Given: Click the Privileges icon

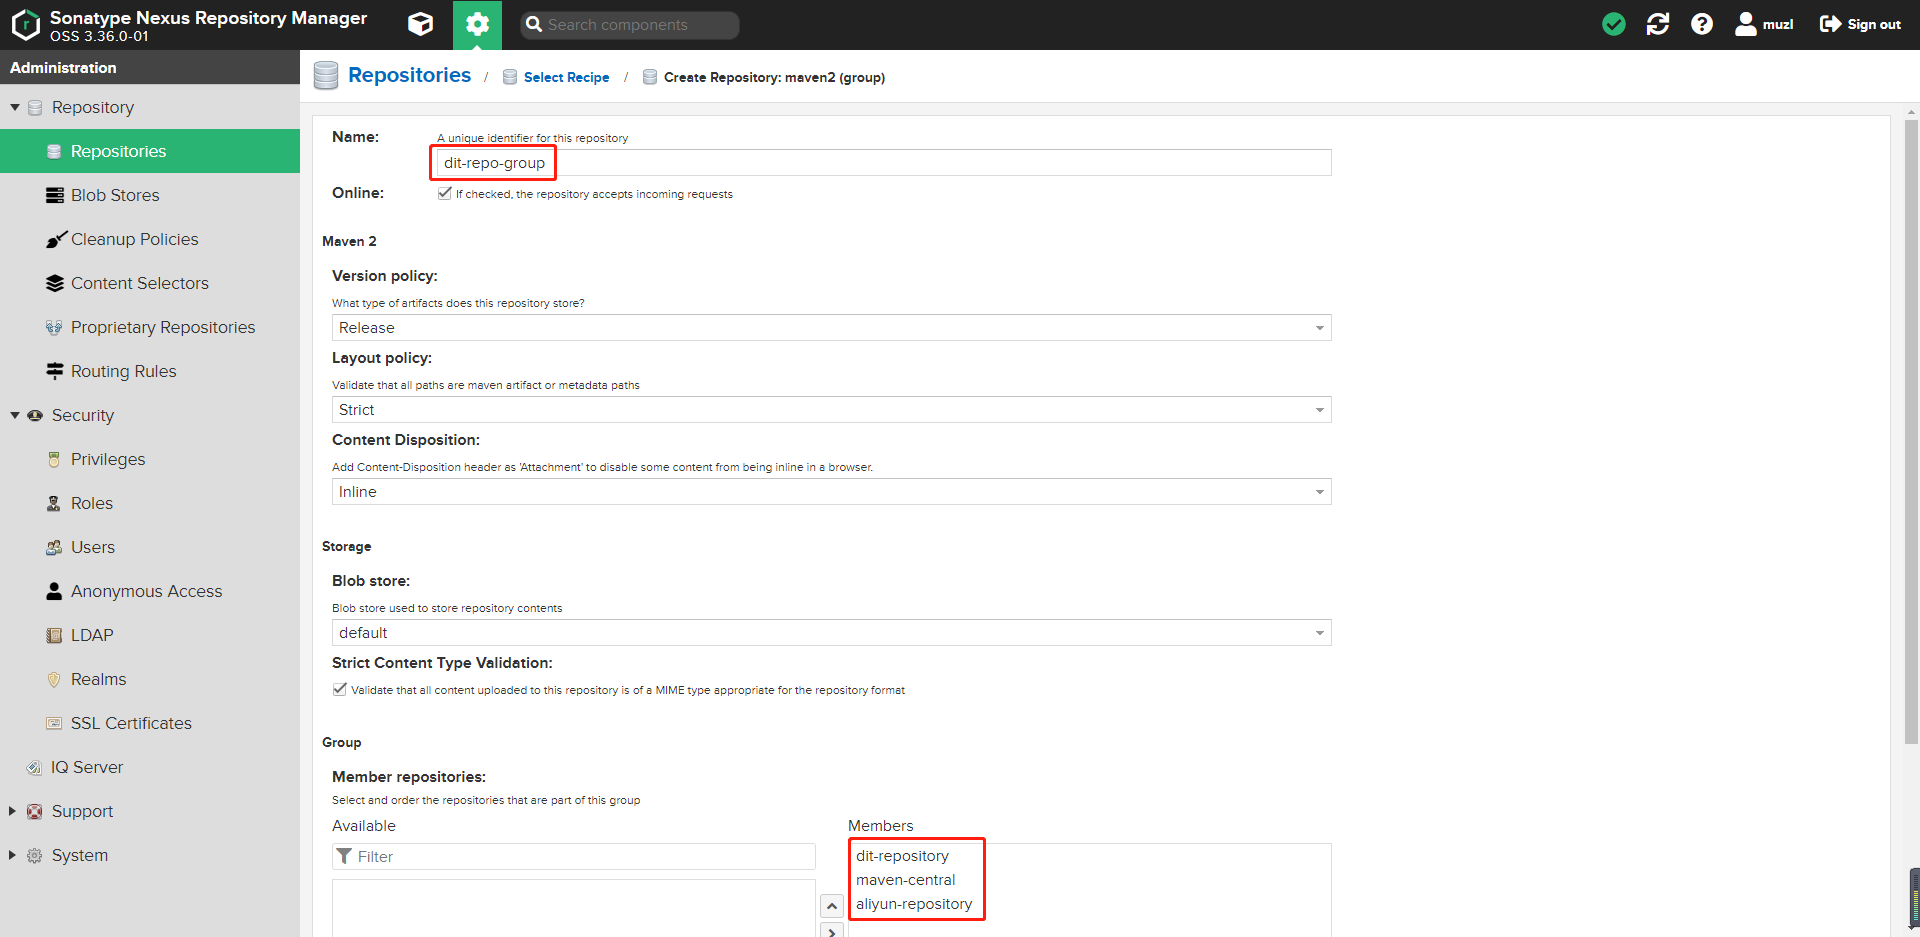Looking at the screenshot, I should (54, 459).
